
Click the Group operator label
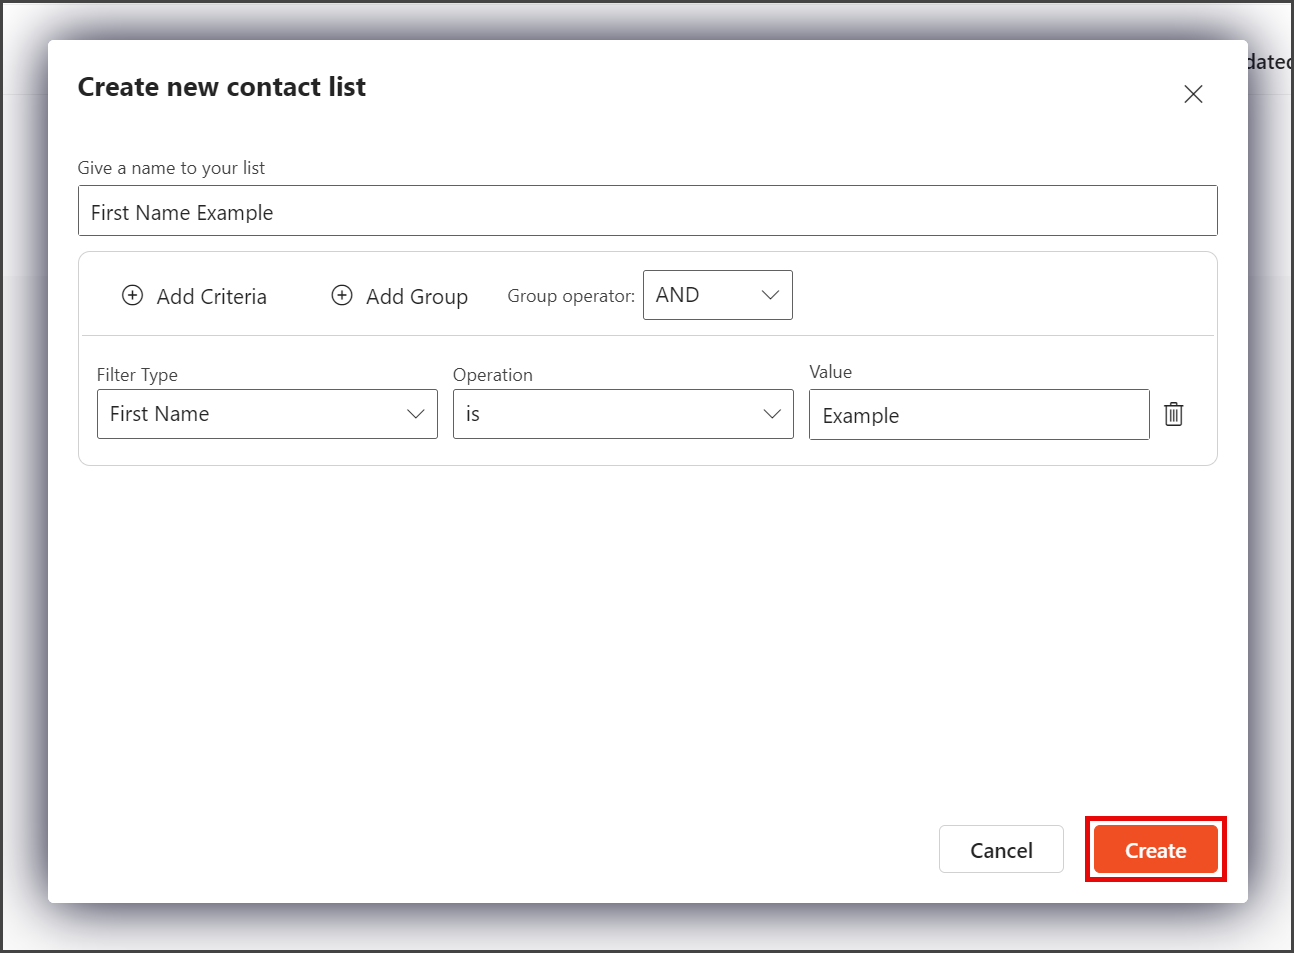[571, 296]
